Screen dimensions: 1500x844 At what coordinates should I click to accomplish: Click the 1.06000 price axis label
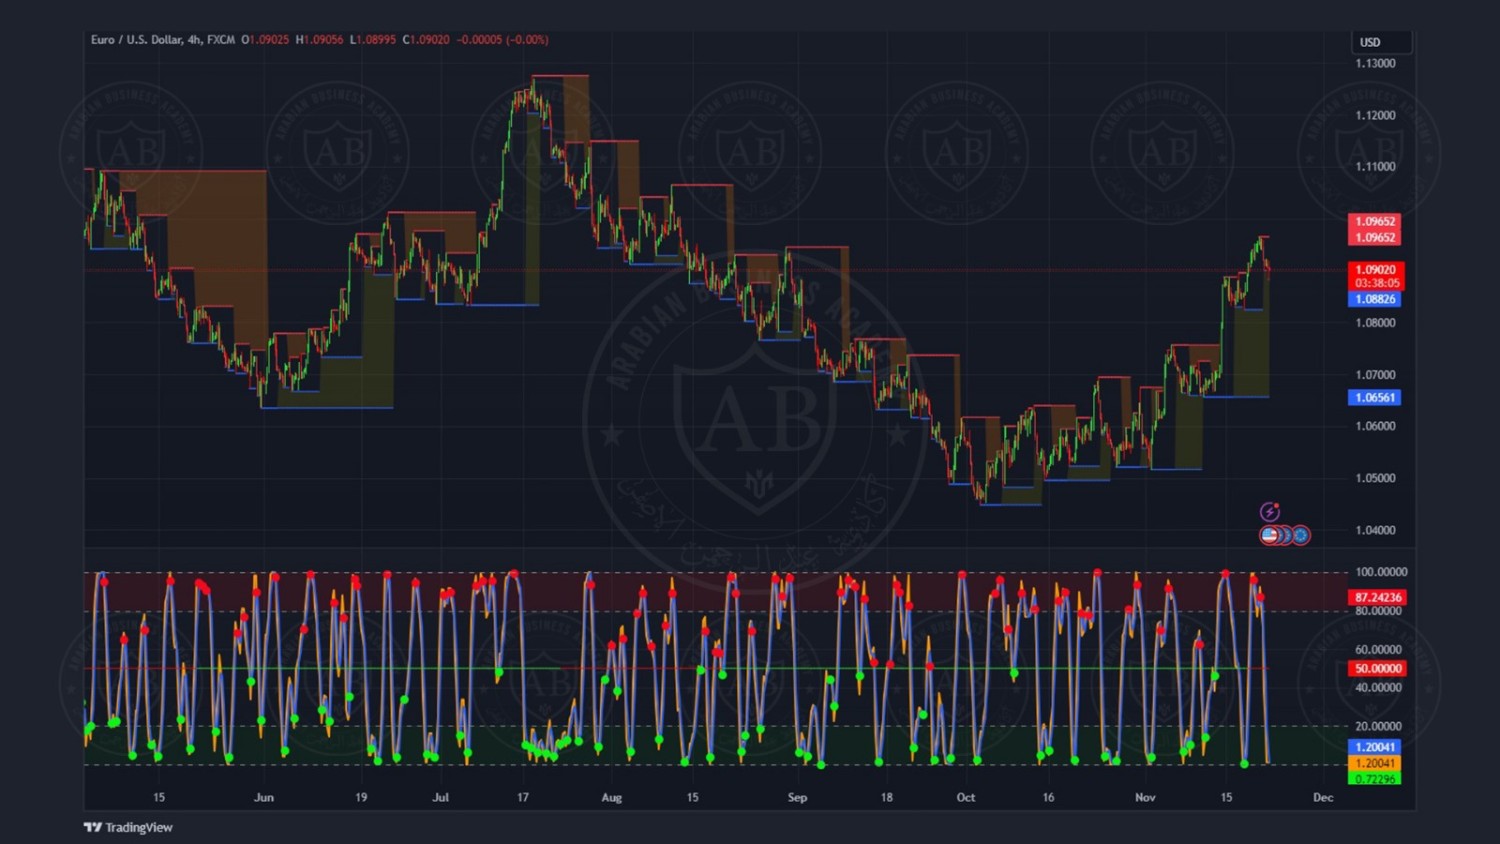pyautogui.click(x=1375, y=426)
